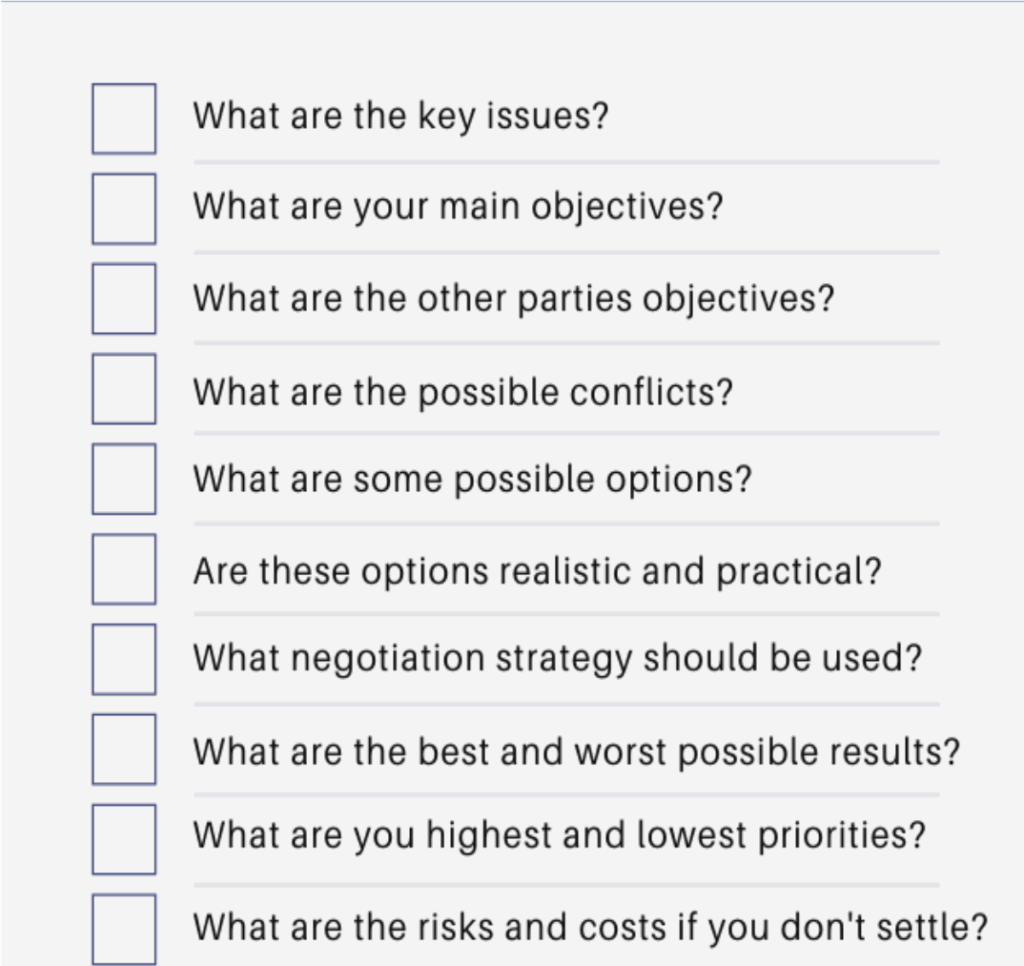The height and width of the screenshot is (966, 1024).
Task: Mark the "negotiation strategy" checkbox
Action: pyautogui.click(x=124, y=658)
